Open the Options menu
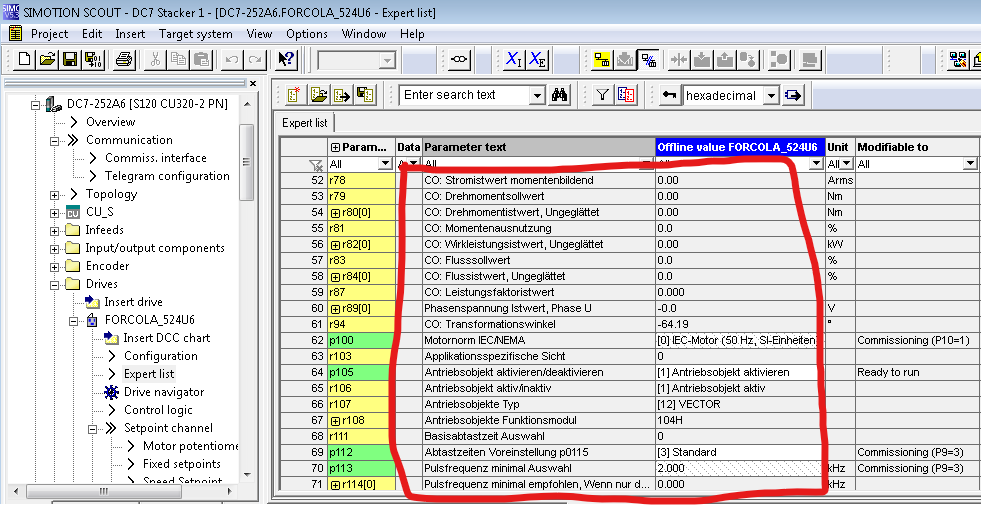 [307, 33]
